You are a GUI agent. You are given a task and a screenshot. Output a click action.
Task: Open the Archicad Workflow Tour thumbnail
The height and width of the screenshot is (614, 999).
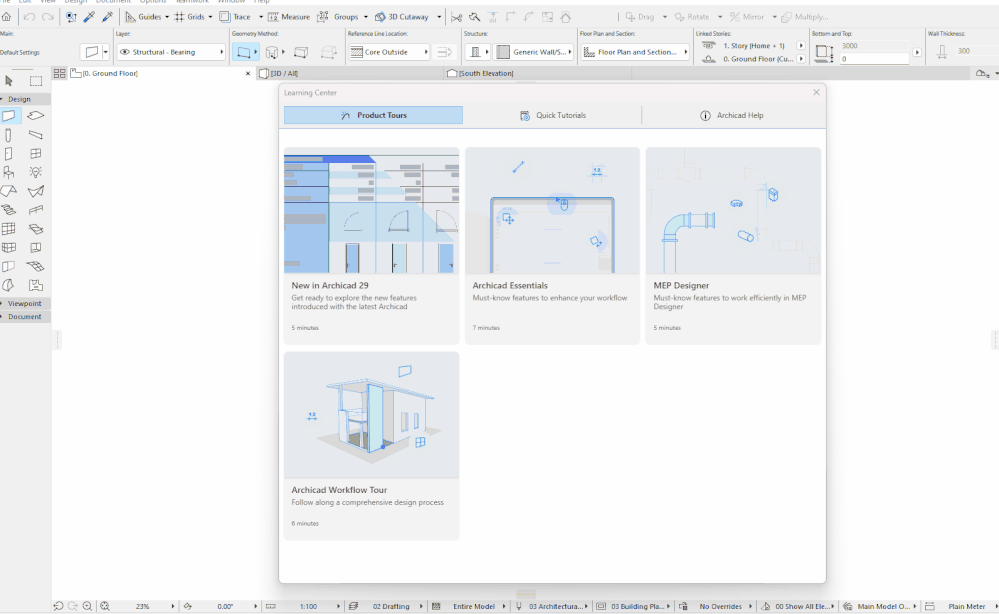[371, 415]
